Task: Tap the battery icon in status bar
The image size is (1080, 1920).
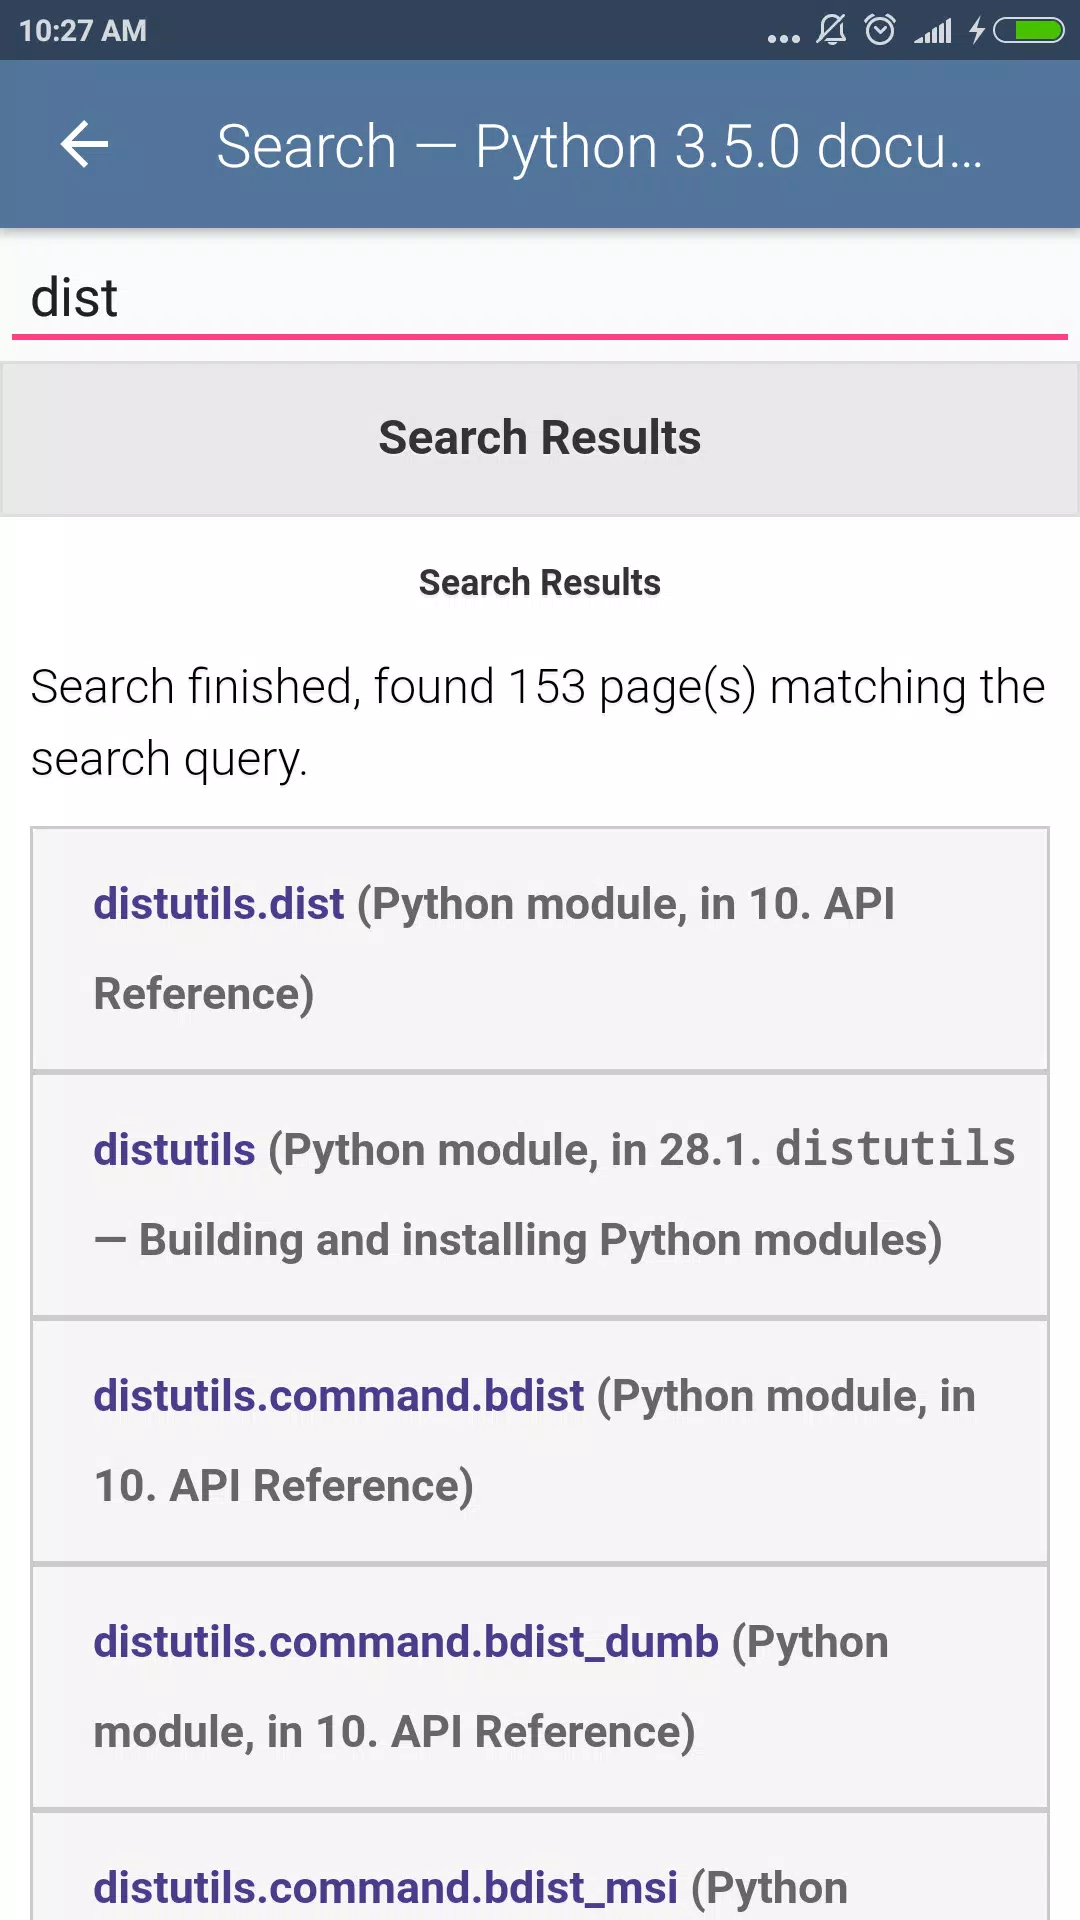Action: point(1028,31)
